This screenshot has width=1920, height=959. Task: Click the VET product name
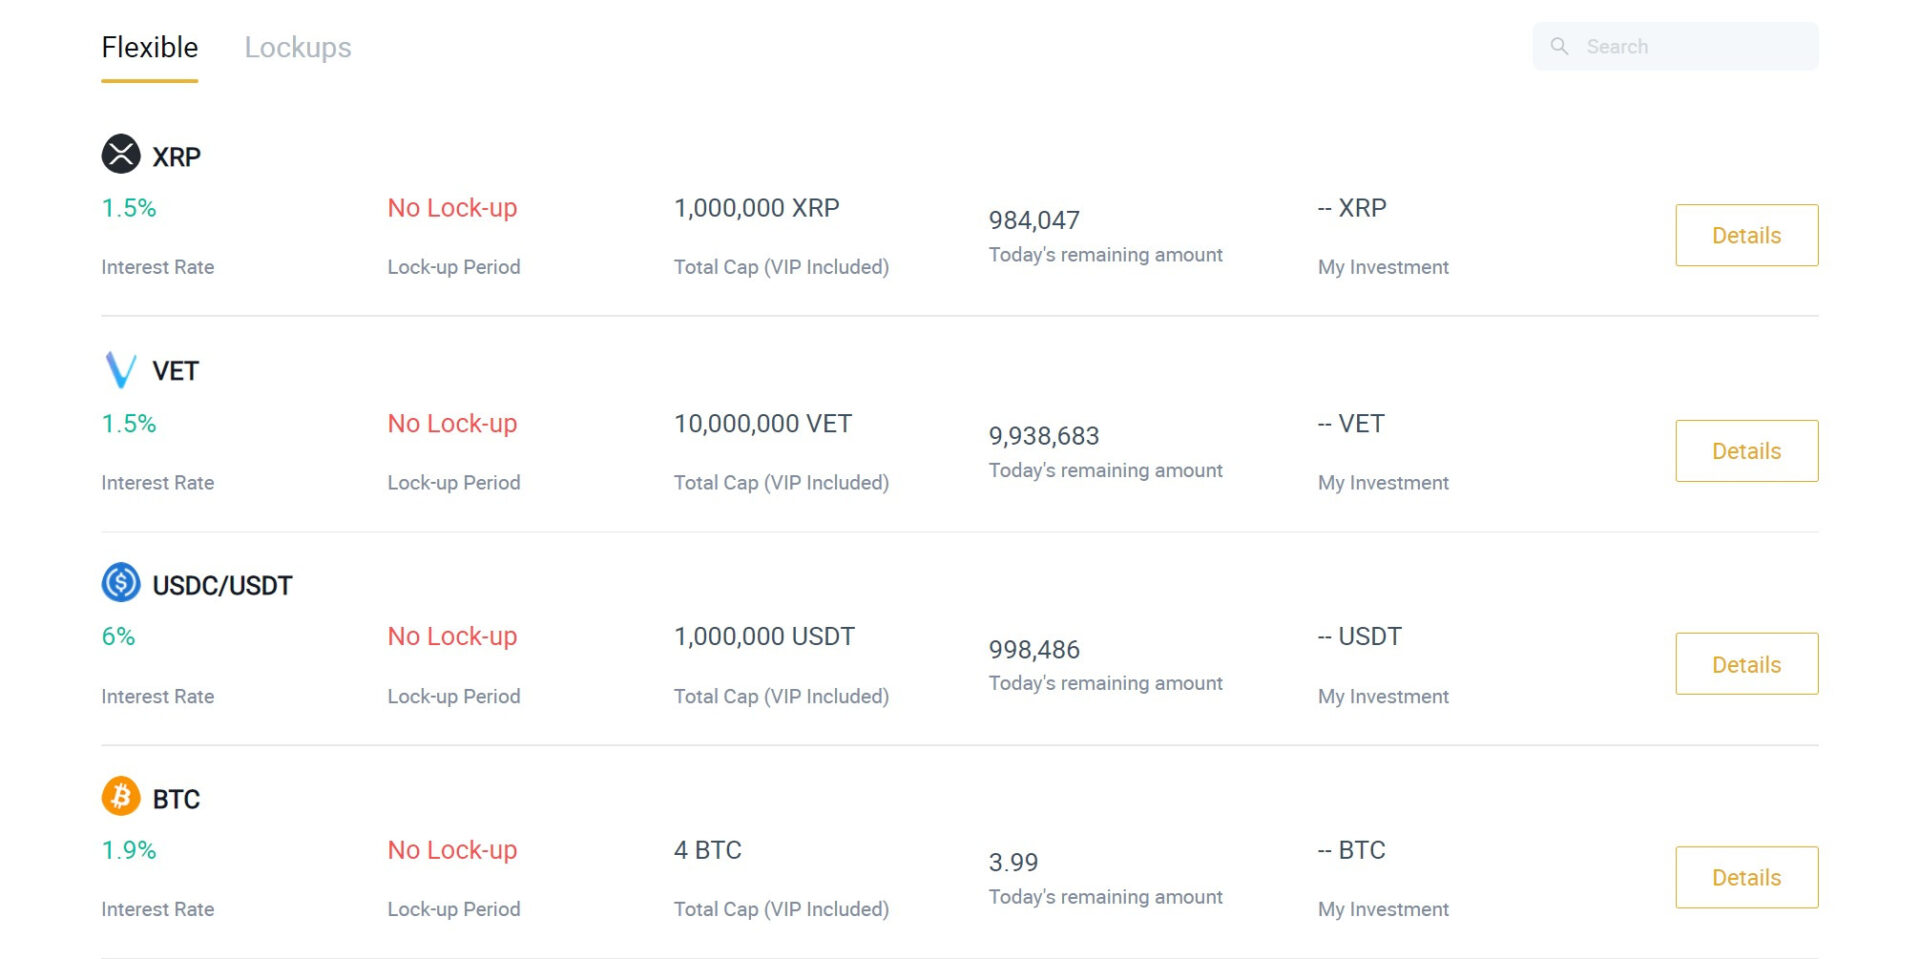pyautogui.click(x=175, y=371)
